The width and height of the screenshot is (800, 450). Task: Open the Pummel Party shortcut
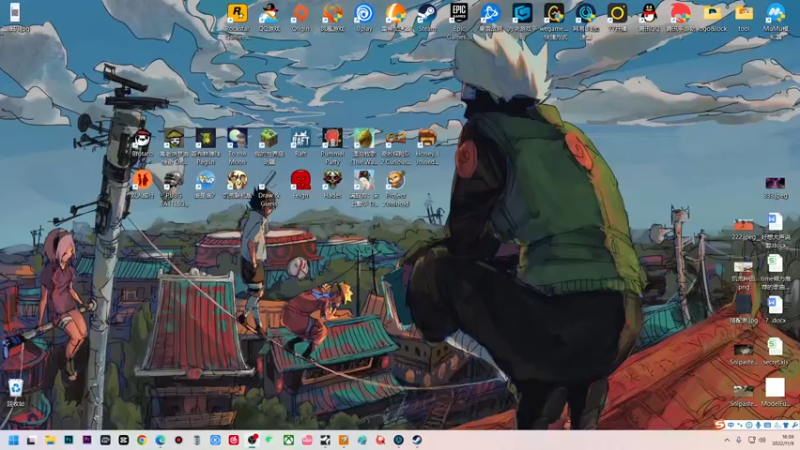pyautogui.click(x=332, y=139)
